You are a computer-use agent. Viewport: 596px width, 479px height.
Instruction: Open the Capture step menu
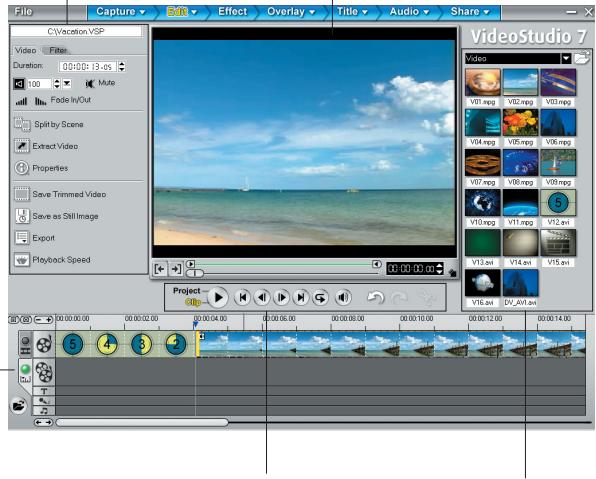tap(120, 12)
